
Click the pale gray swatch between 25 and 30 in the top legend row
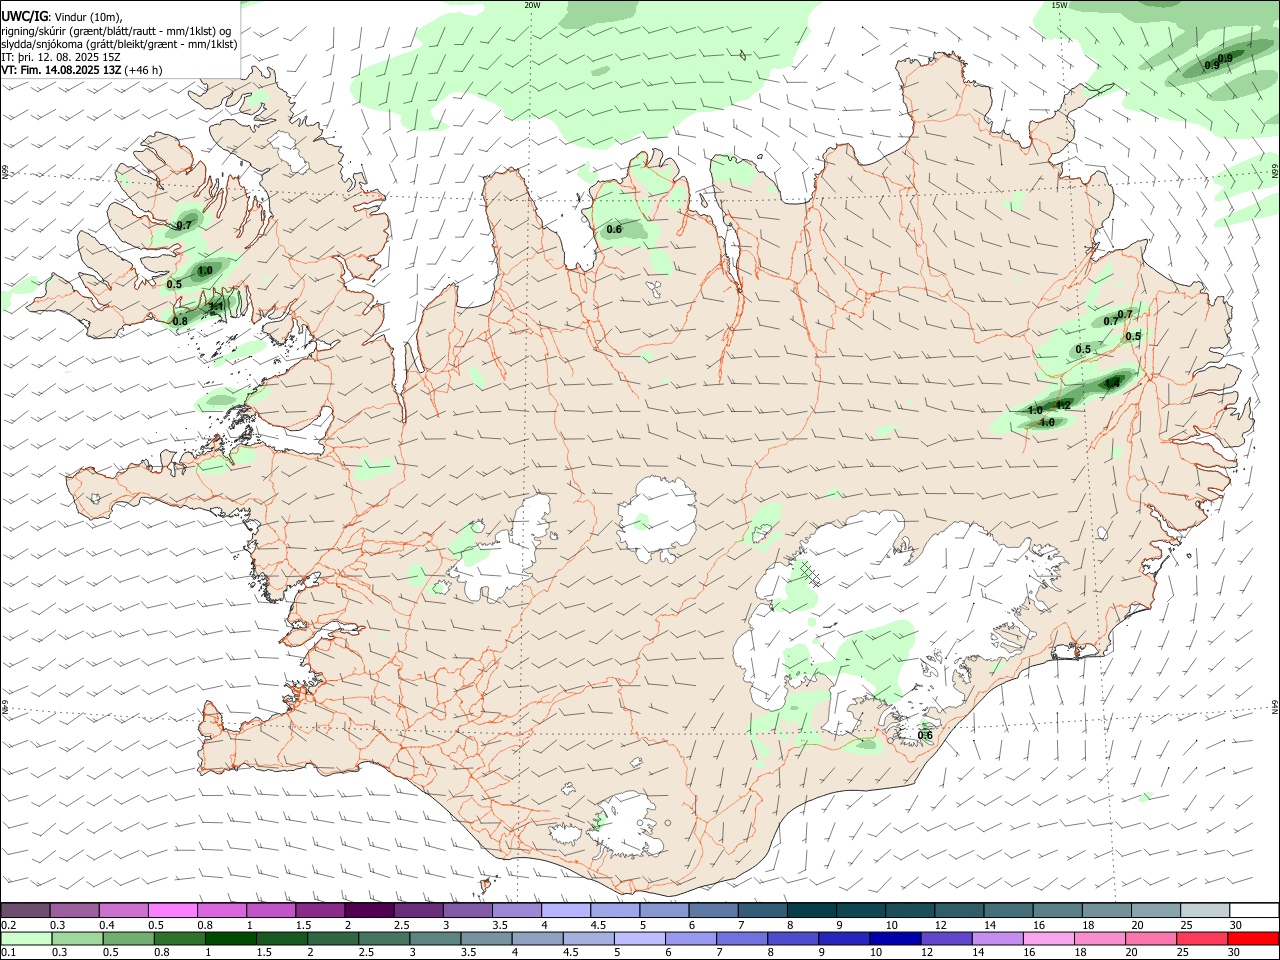1204,910
